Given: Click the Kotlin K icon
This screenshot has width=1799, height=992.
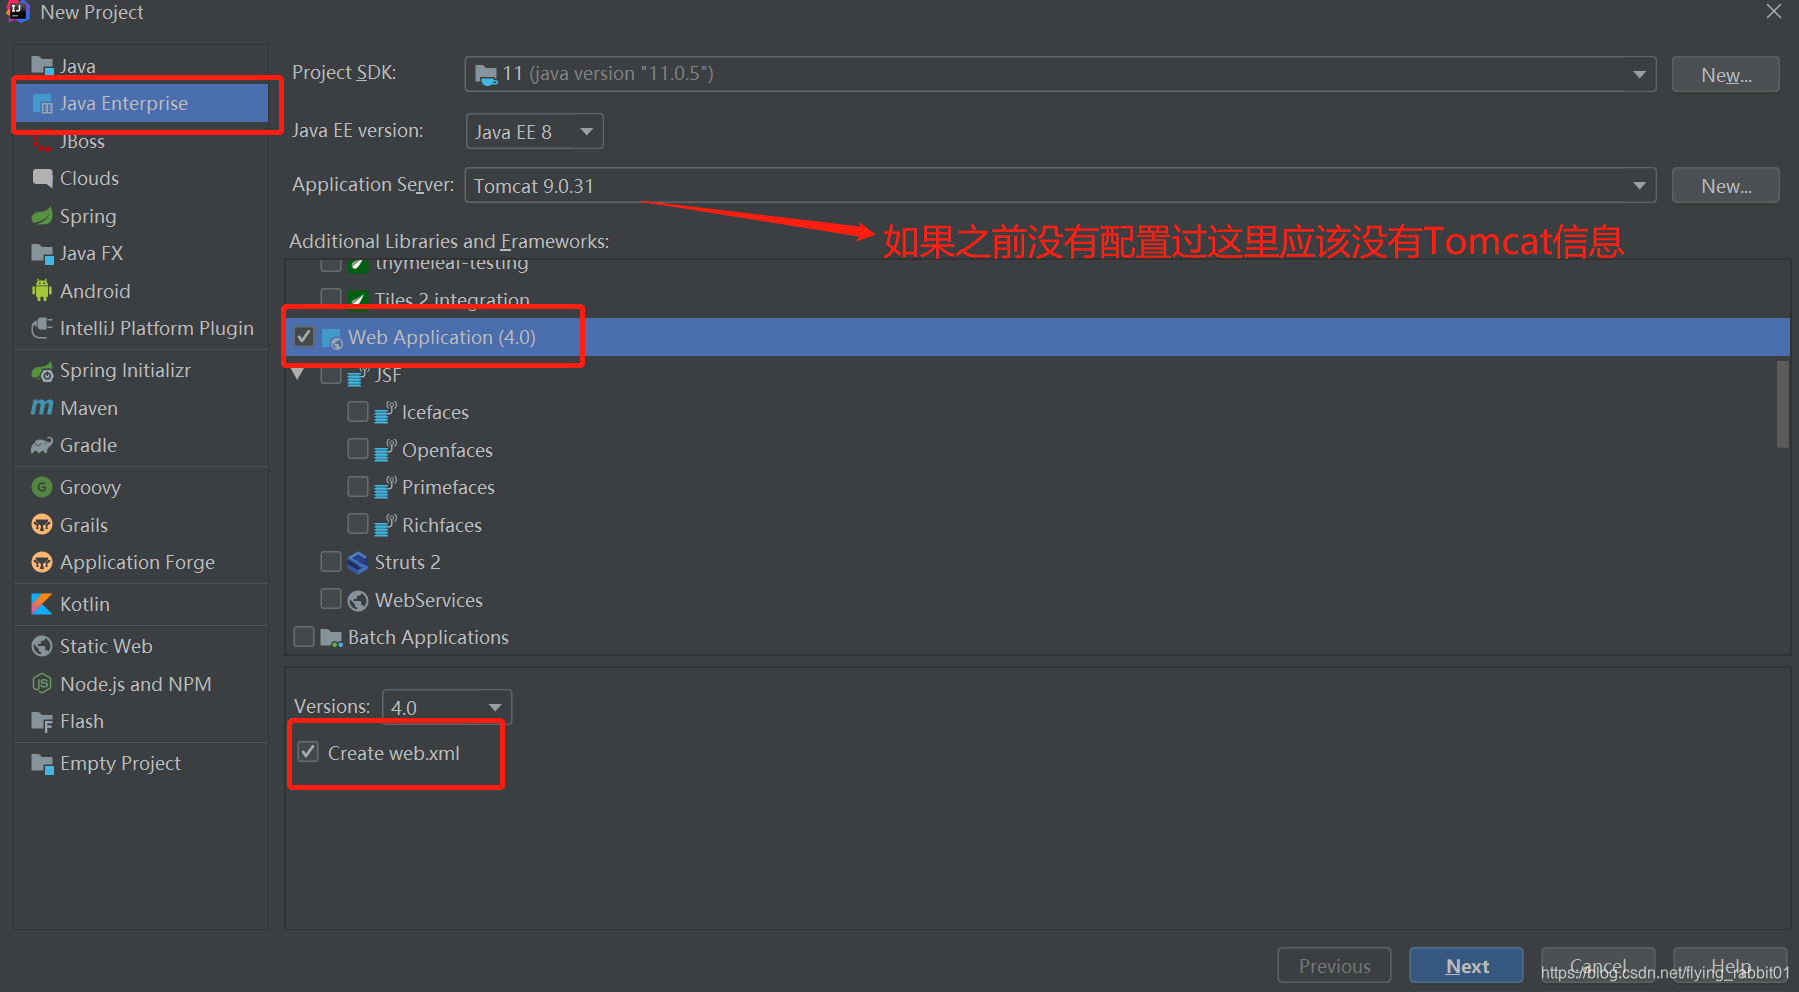Looking at the screenshot, I should pyautogui.click(x=42, y=604).
